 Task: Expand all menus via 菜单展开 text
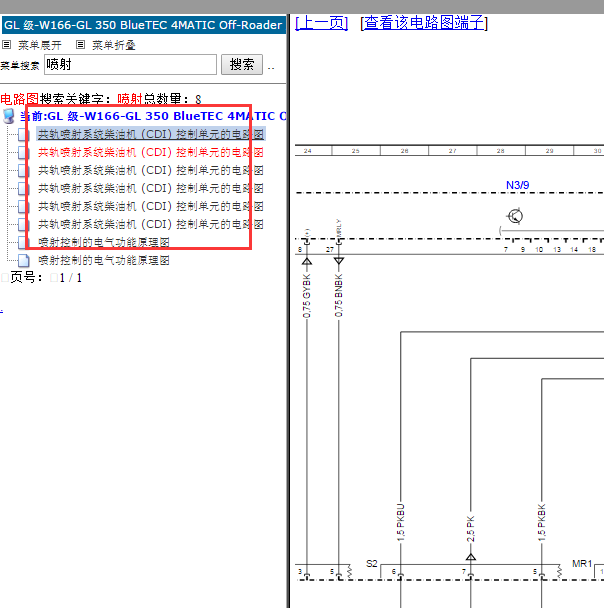[x=40, y=45]
